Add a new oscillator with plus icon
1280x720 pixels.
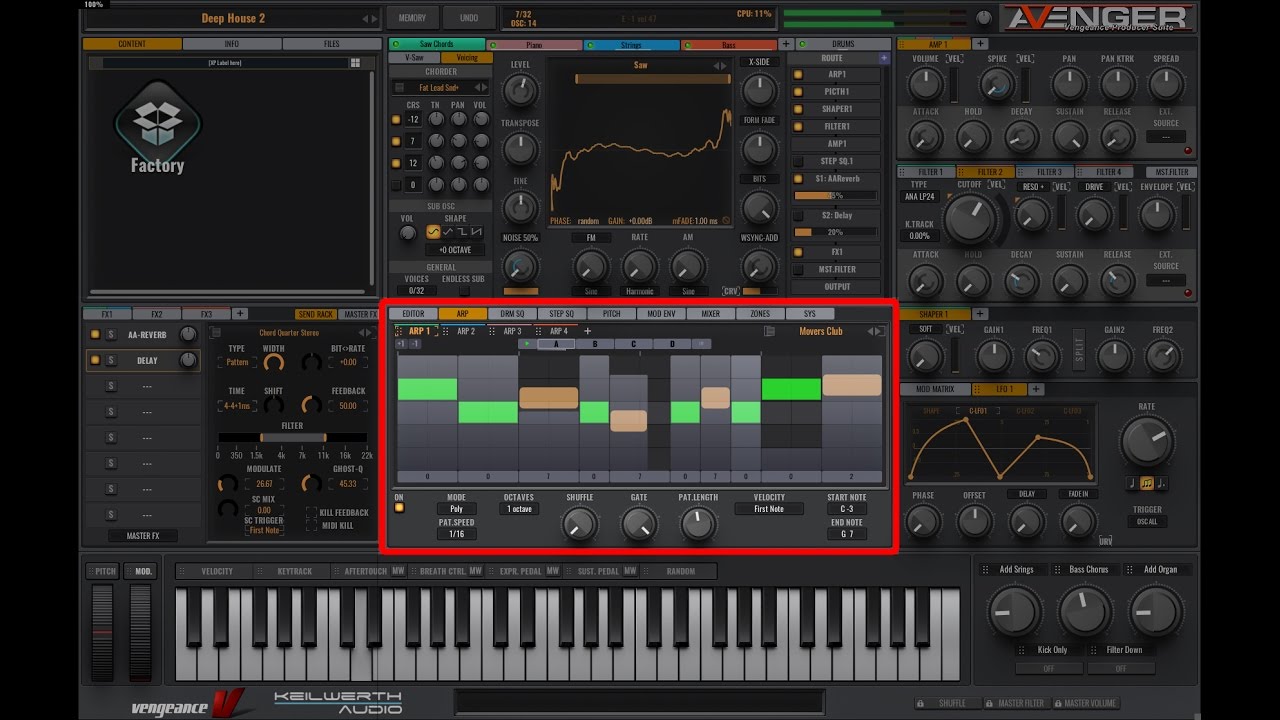pos(785,45)
